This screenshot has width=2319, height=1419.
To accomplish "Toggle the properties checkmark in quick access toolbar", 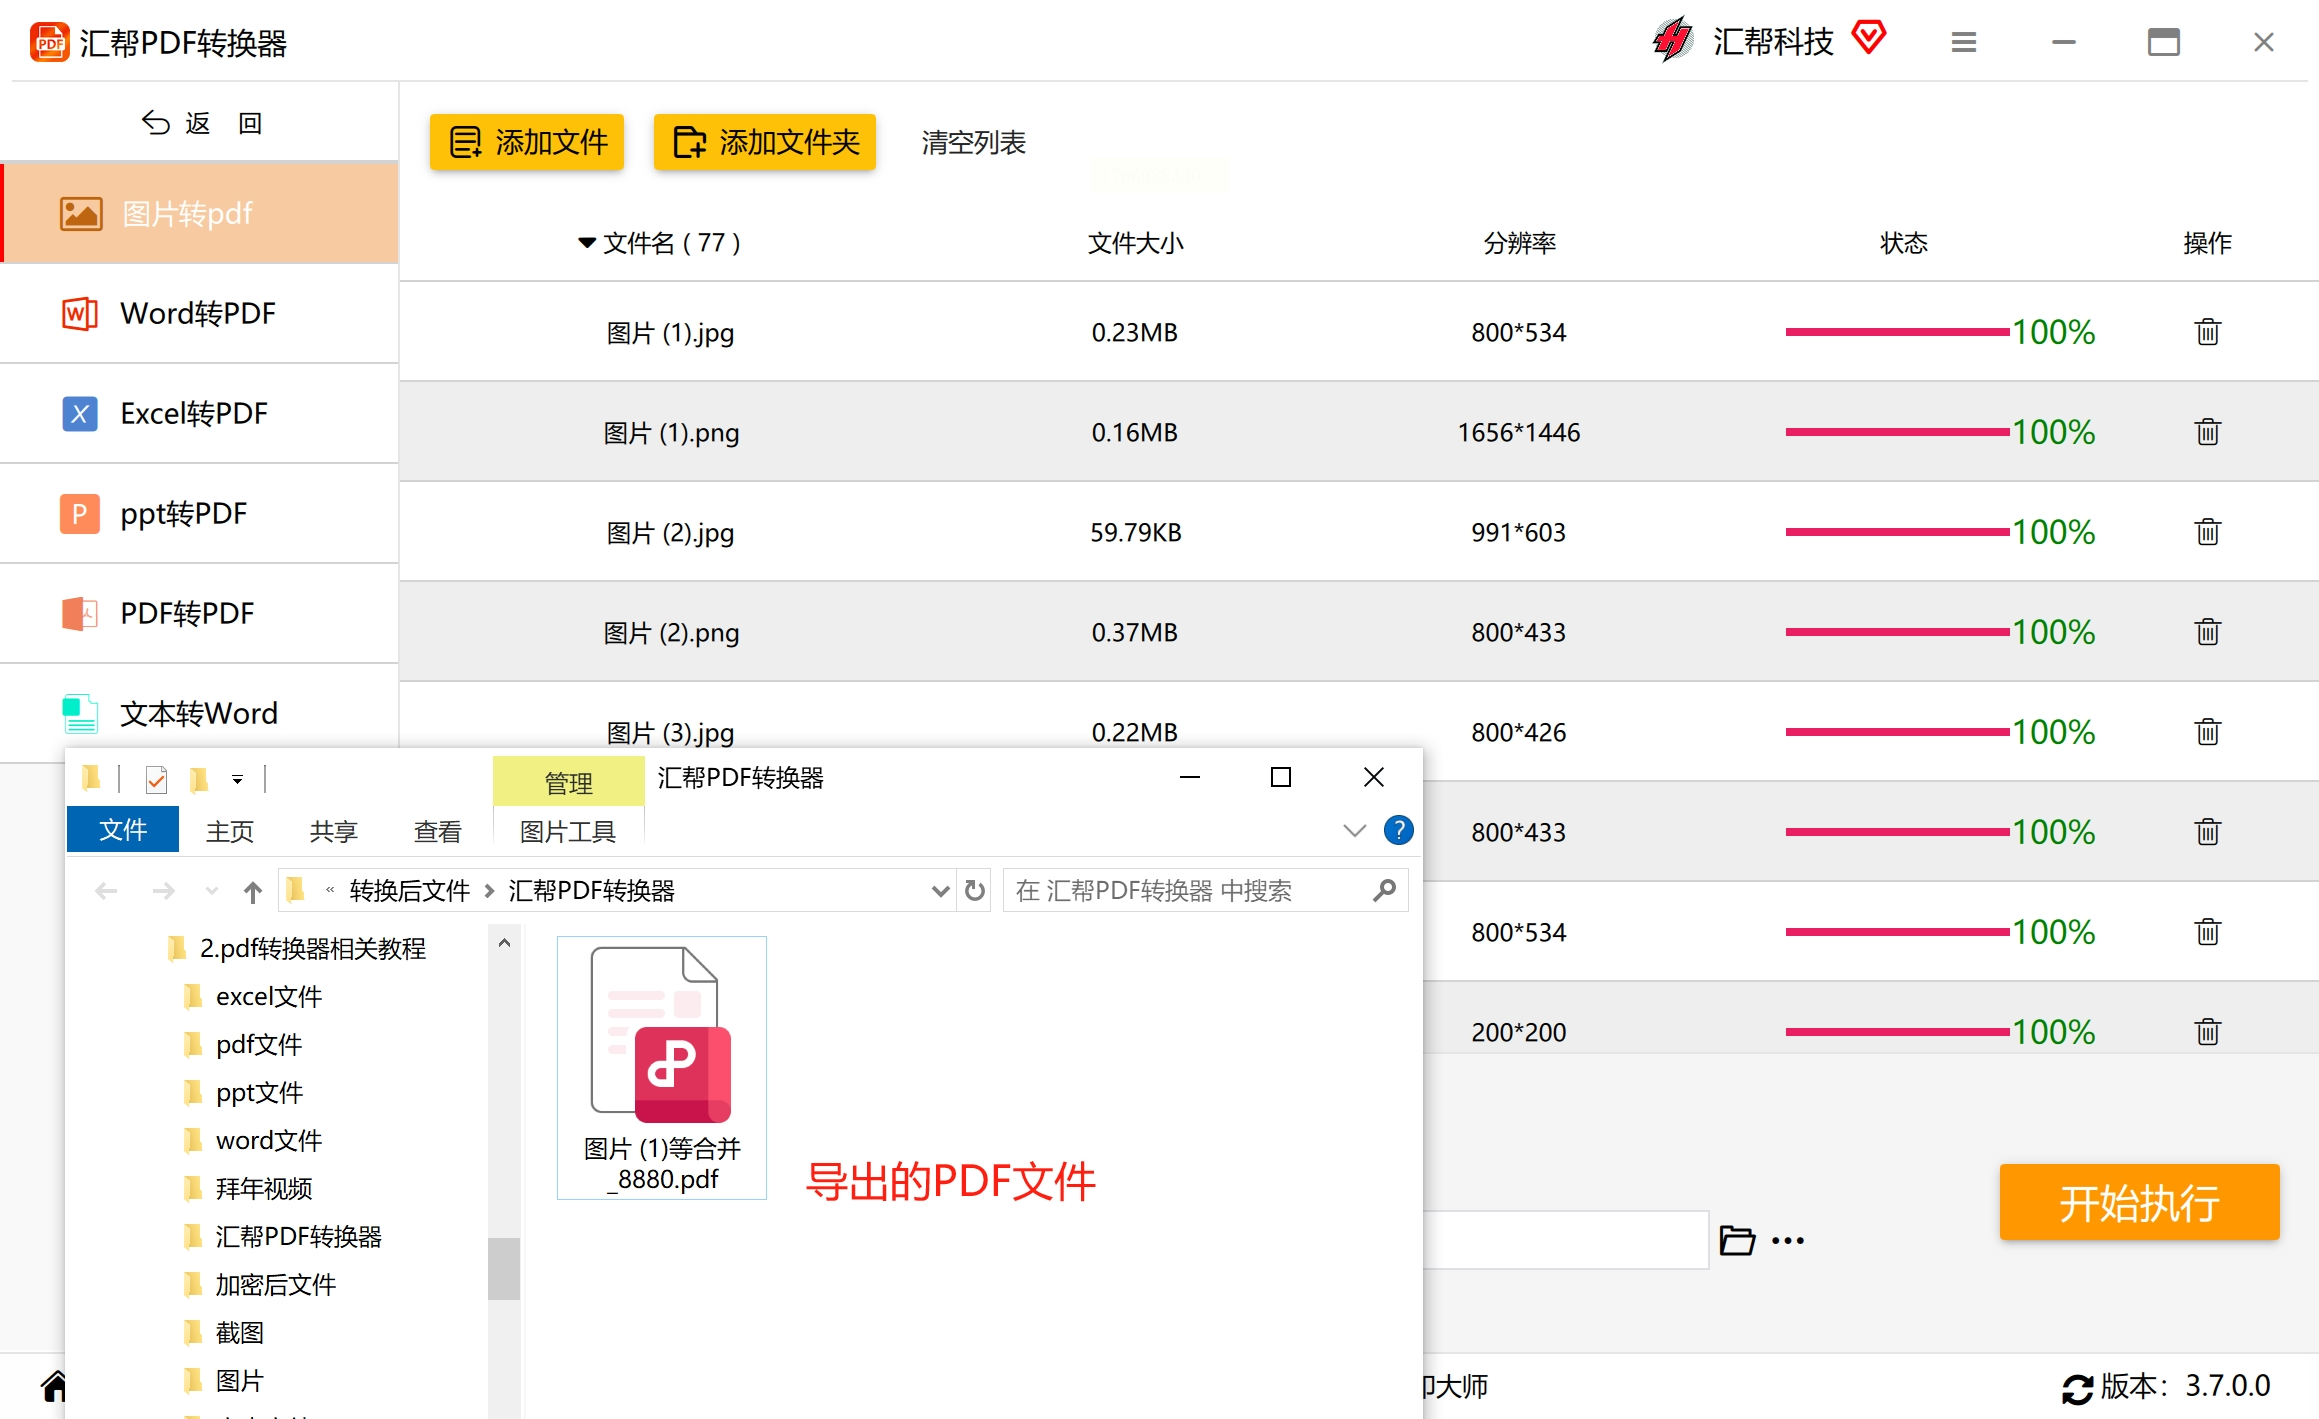I will 156,779.
